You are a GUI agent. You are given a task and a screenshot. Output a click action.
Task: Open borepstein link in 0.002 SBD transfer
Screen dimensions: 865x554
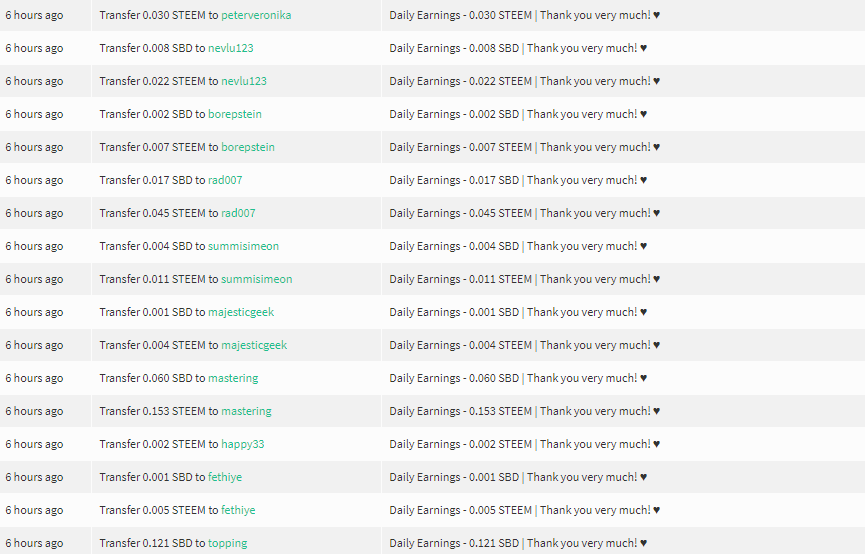pos(235,115)
